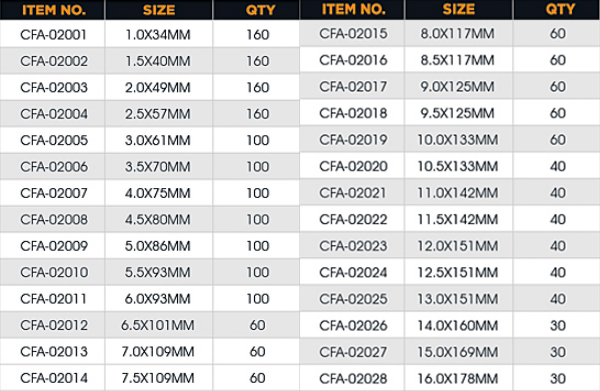The height and width of the screenshot is (391, 600).
Task: Click size 4.0X75MM
Action: tap(158, 193)
